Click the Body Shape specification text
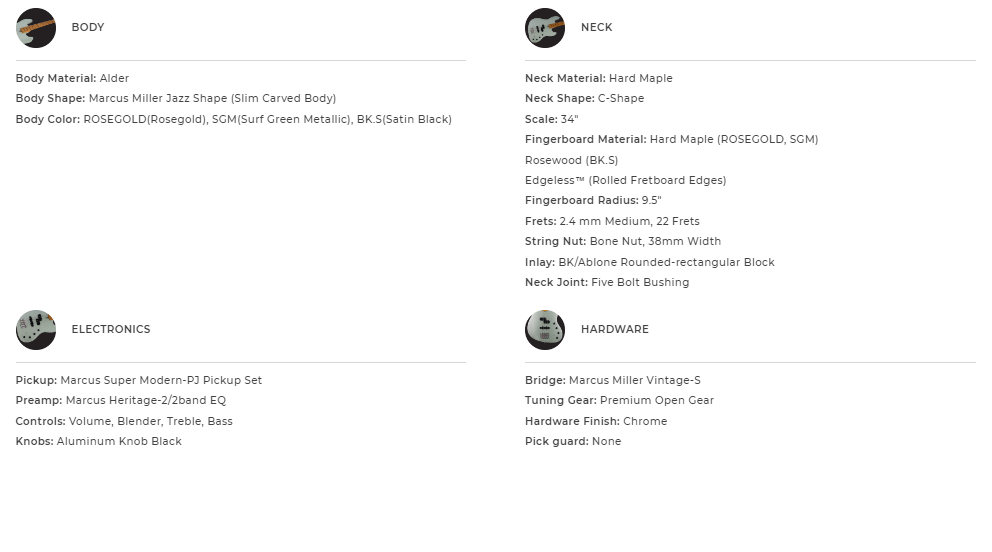 [x=176, y=99]
